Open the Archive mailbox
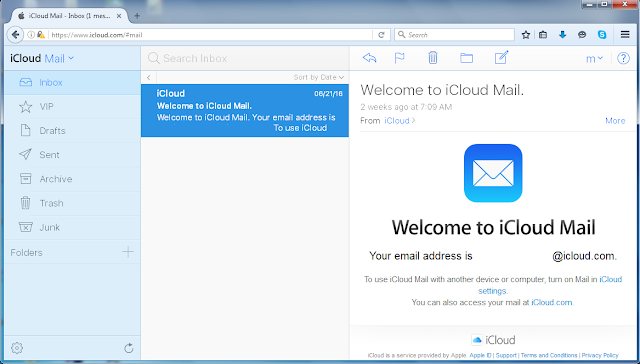 tap(72, 179)
